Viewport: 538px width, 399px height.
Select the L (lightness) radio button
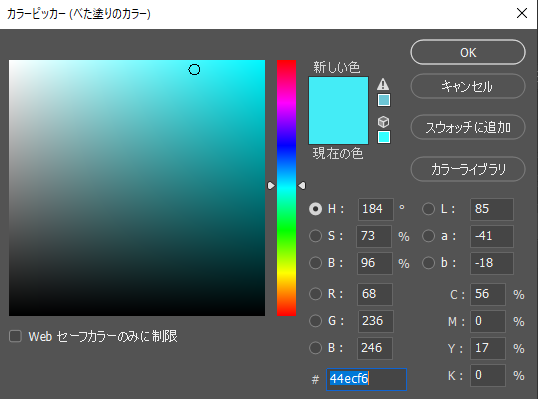coord(428,209)
